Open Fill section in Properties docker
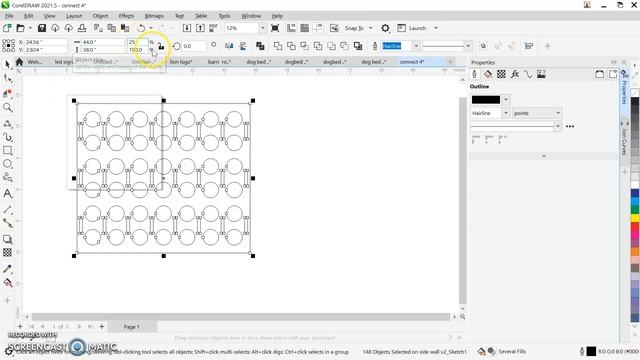640x360 pixels. coord(487,74)
